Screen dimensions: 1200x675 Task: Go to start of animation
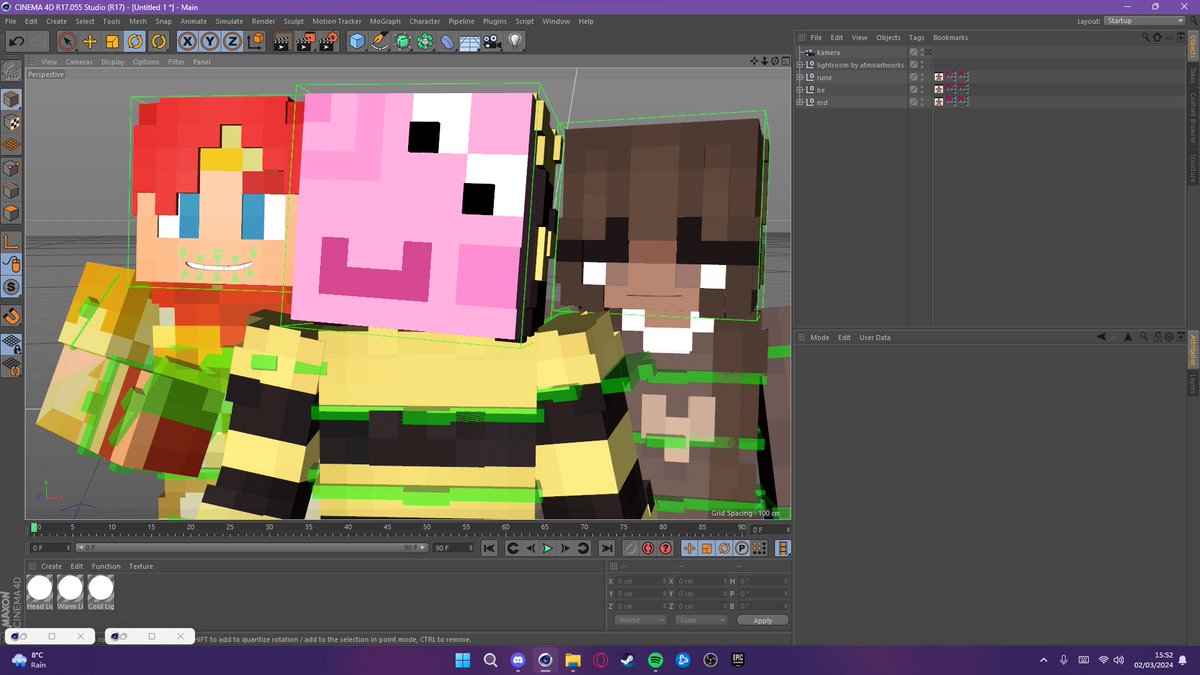[489, 548]
